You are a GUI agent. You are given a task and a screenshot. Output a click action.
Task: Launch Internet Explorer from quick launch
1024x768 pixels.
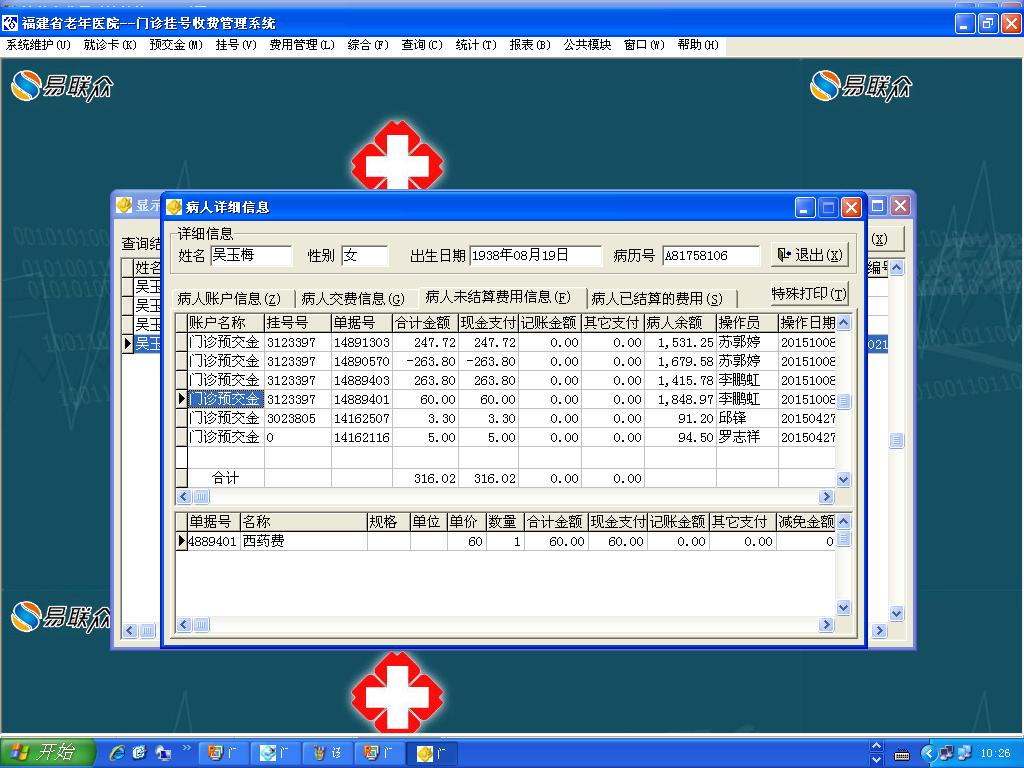118,753
